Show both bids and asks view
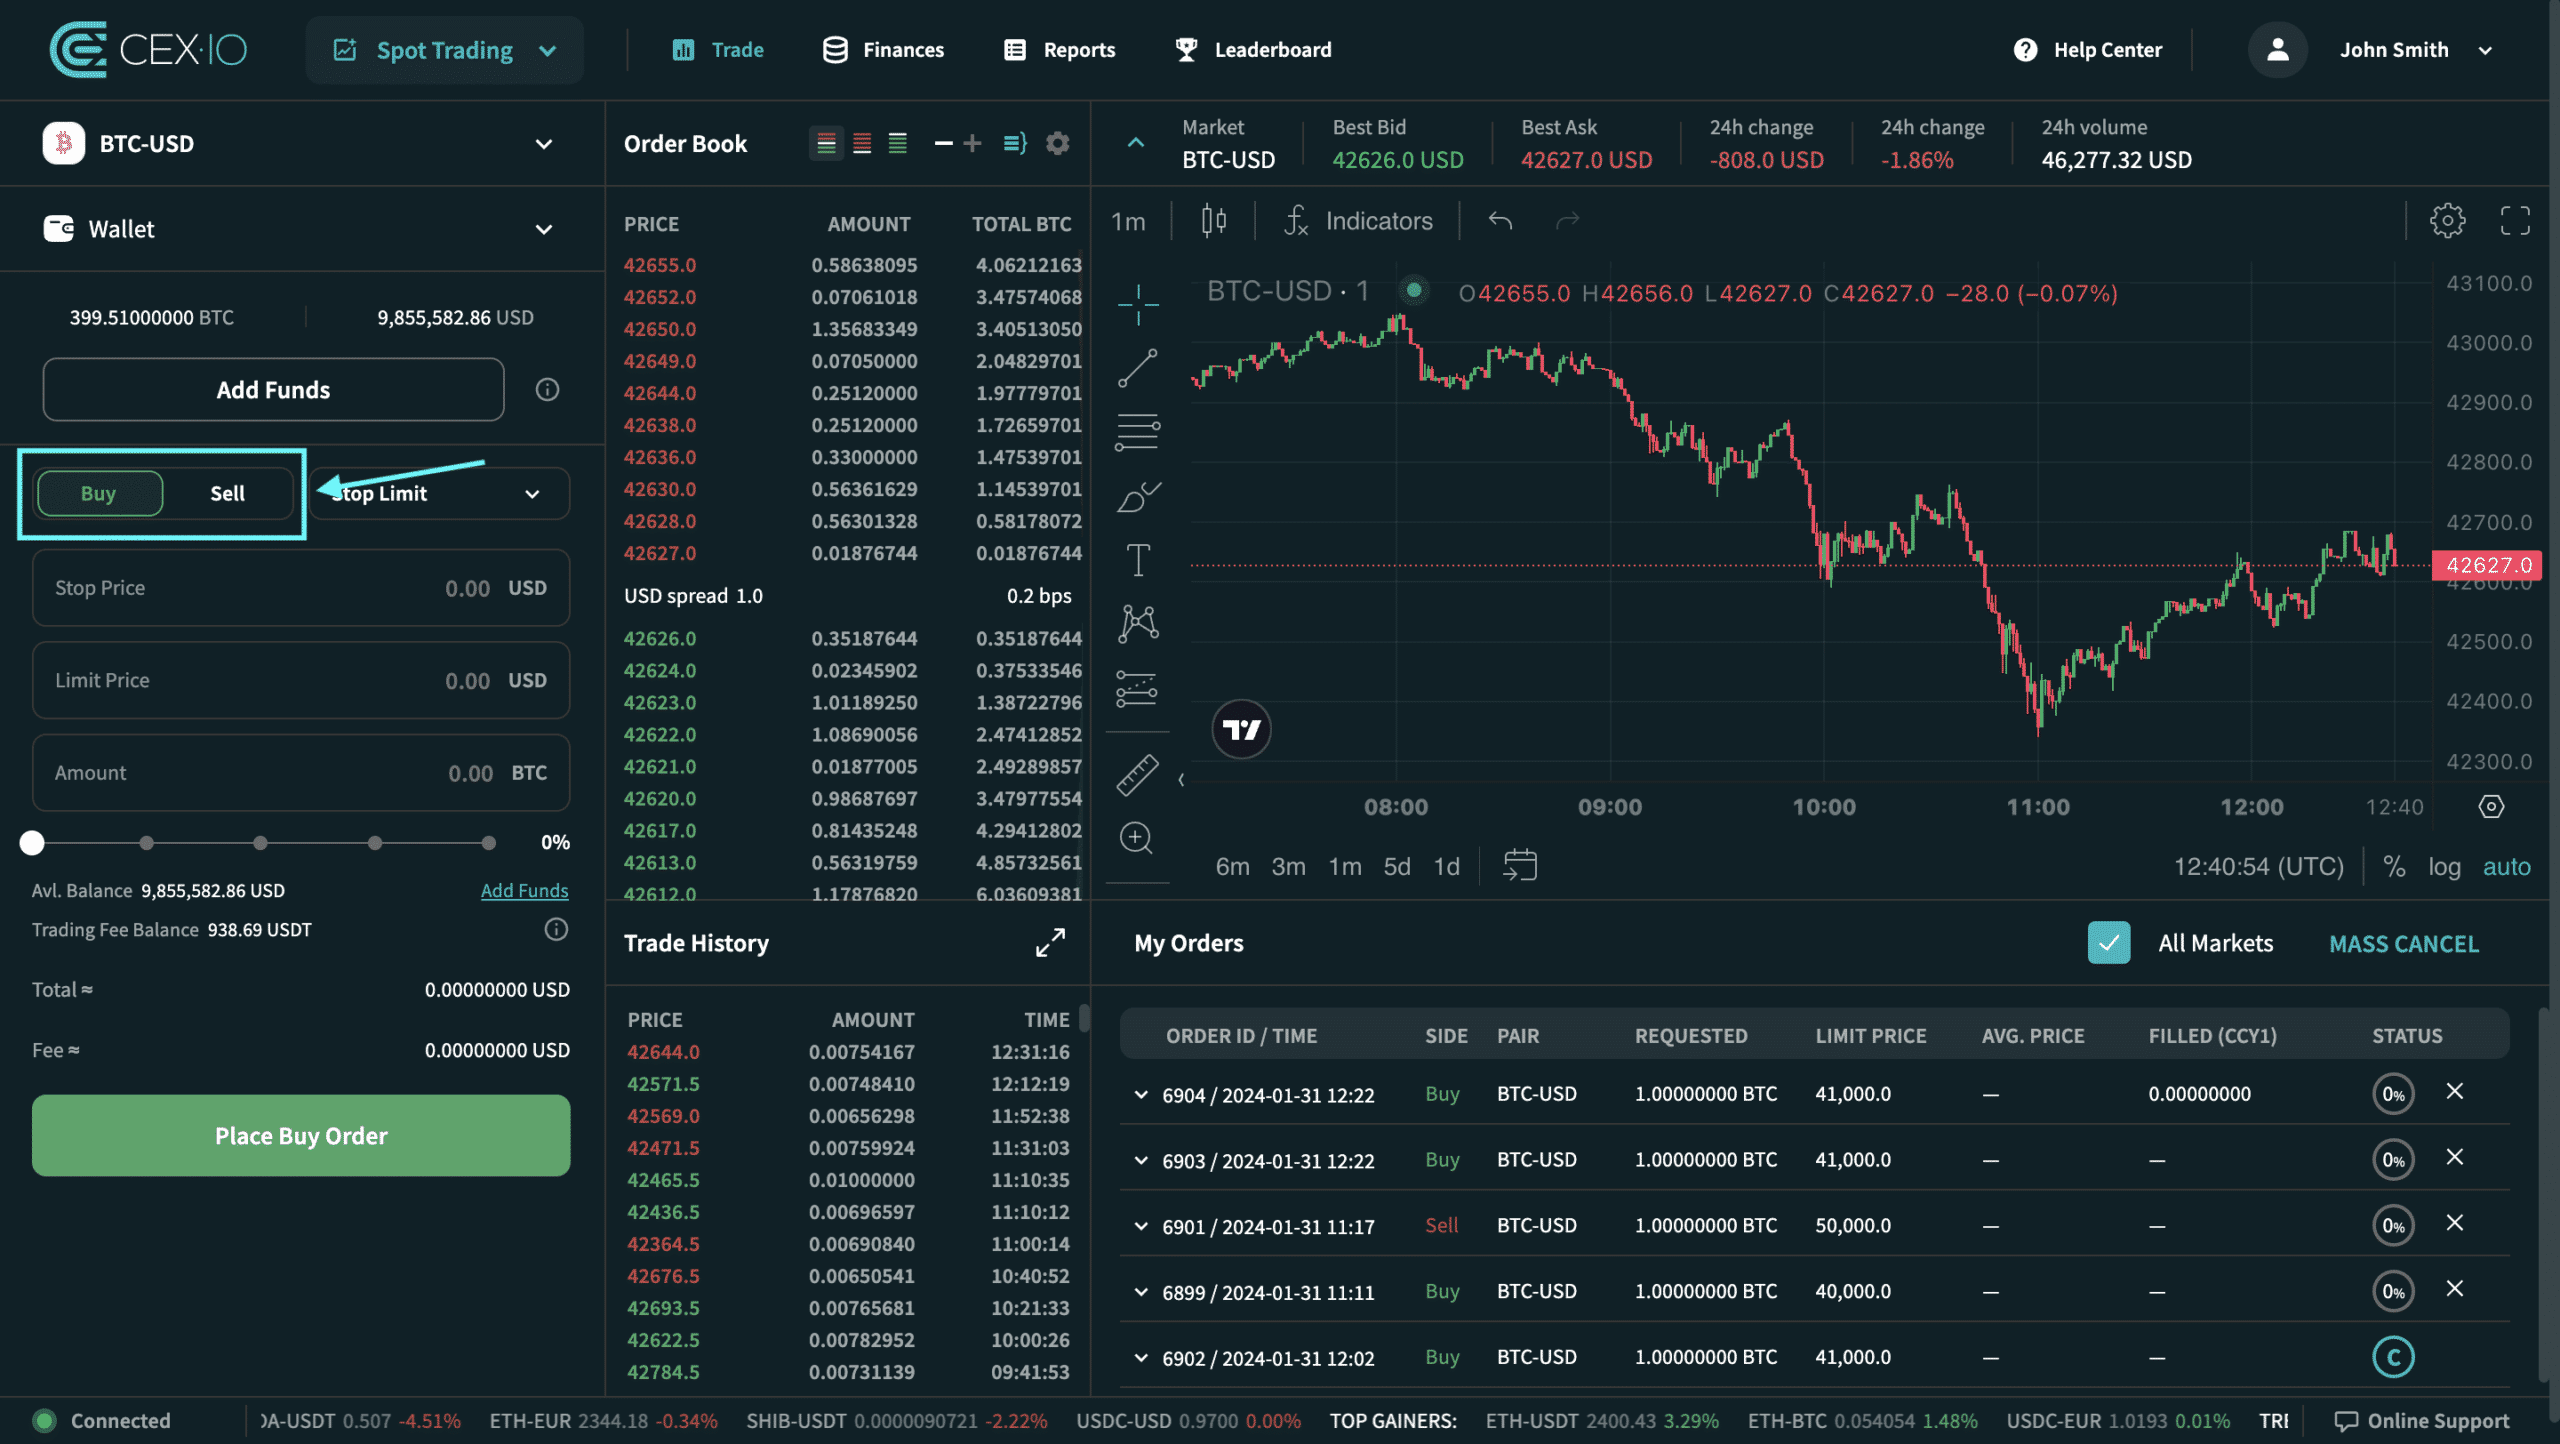 tap(826, 144)
